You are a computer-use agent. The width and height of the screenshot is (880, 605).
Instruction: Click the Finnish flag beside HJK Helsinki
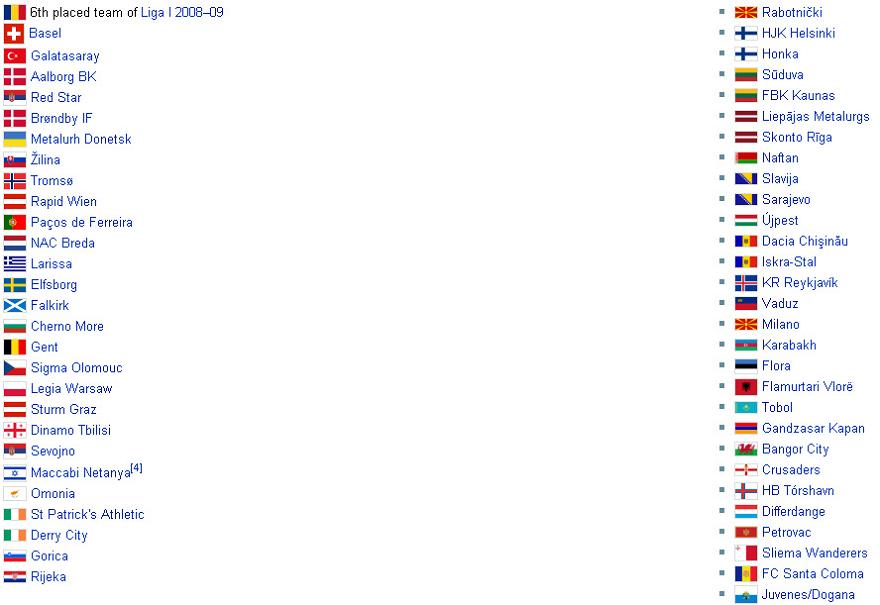[746, 33]
